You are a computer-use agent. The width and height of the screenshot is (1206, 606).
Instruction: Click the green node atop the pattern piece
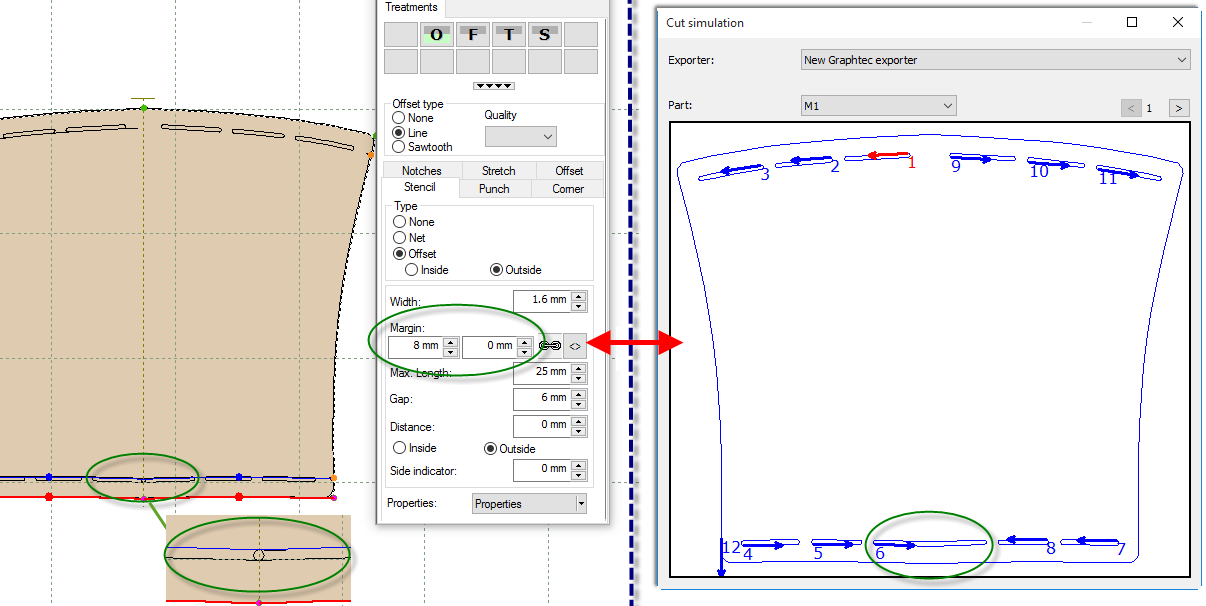144,107
